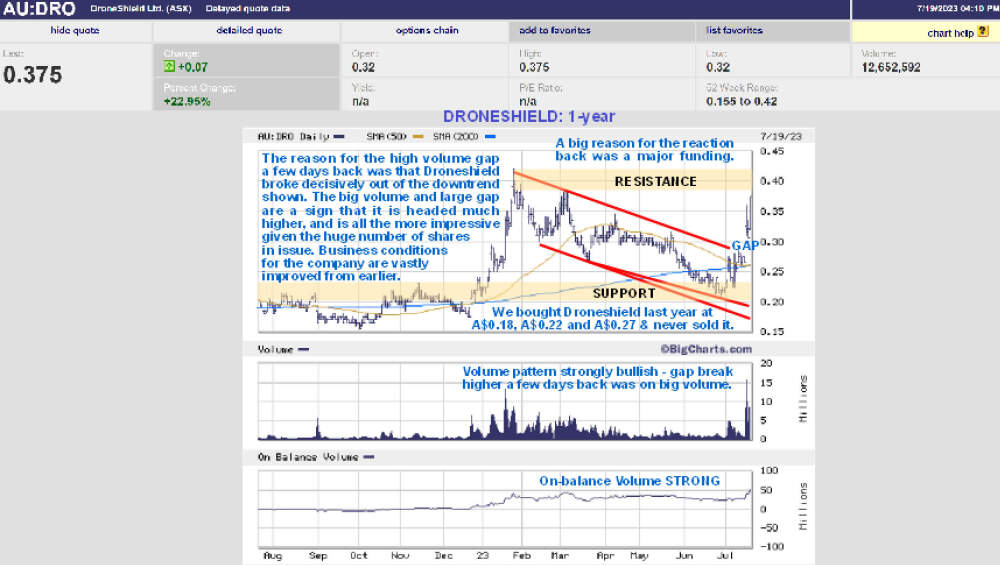The height and width of the screenshot is (565, 1000).
Task: Click the hide quote link
Action: [x=75, y=31]
